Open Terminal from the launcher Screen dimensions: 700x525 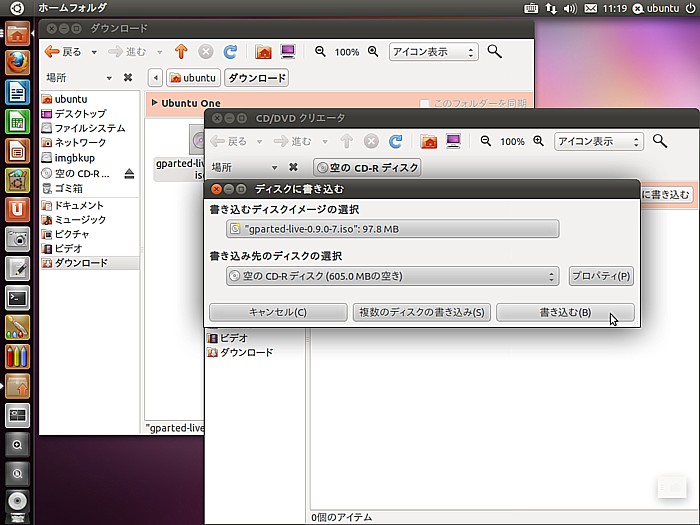(x=17, y=298)
